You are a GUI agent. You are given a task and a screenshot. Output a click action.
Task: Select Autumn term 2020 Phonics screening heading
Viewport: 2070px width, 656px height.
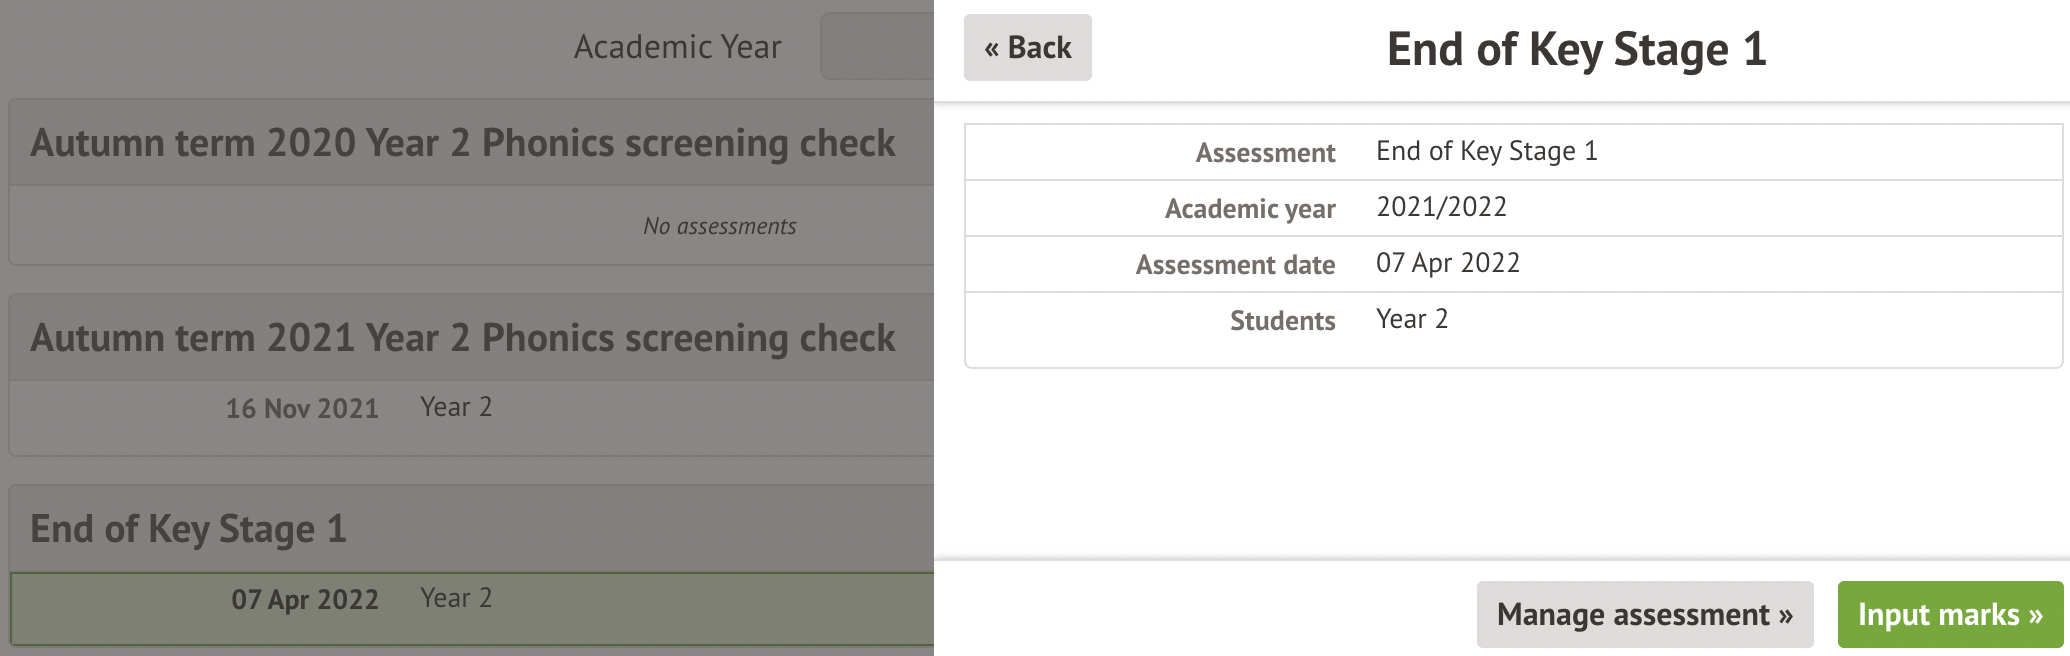462,143
